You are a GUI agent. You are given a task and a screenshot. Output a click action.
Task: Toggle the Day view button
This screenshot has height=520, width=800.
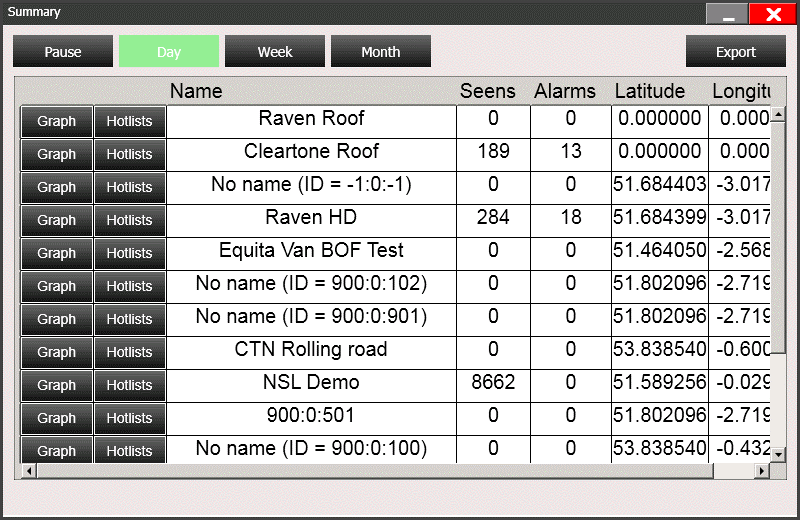(x=169, y=52)
